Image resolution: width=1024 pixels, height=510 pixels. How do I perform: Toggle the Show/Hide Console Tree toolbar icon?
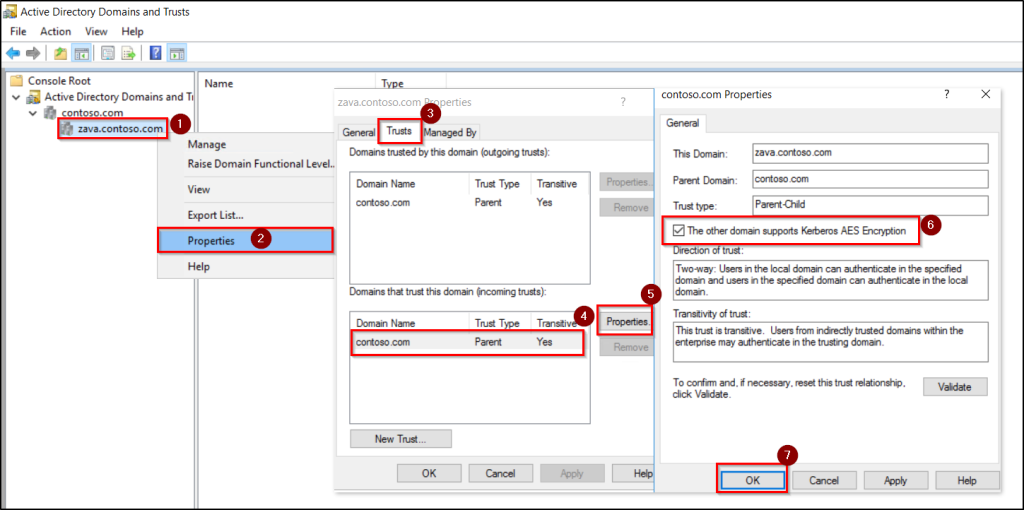(x=81, y=54)
